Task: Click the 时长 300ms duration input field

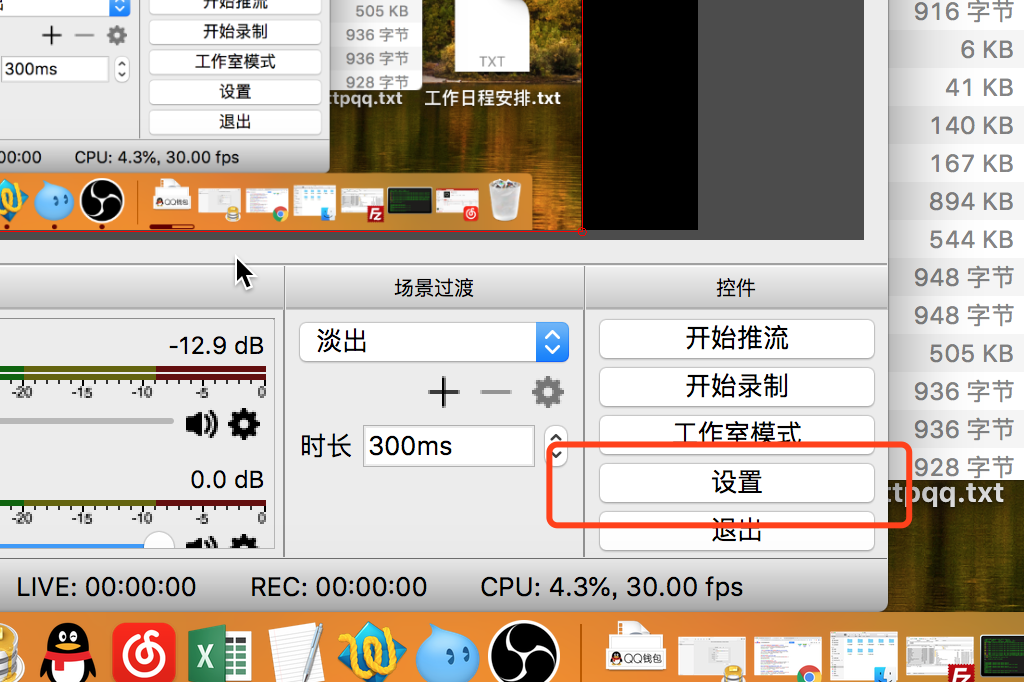Action: coord(449,446)
